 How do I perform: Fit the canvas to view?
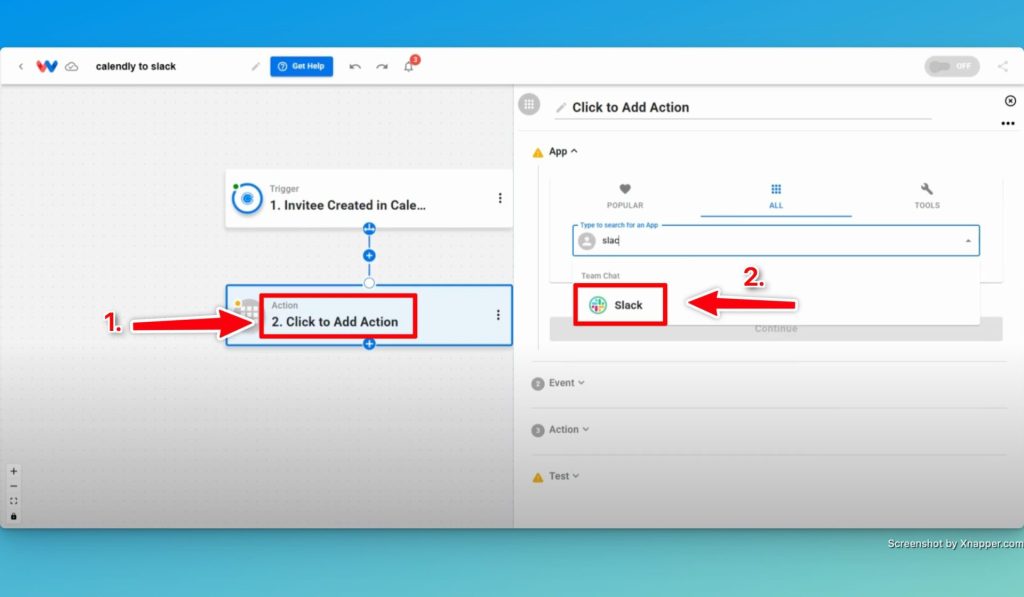(x=14, y=501)
